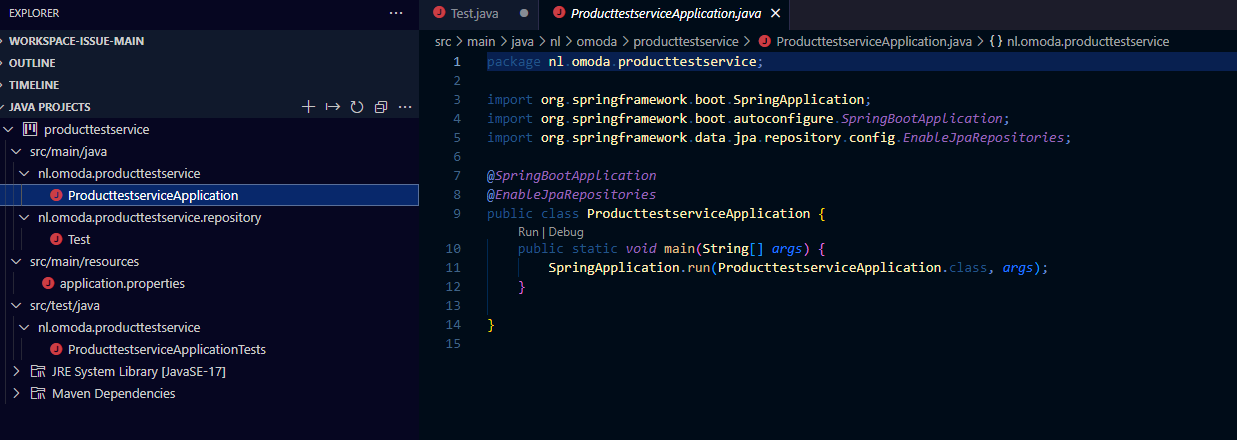Open ProducttestserviceApplication in the project tree
This screenshot has height=440, width=1237.
click(x=153, y=195)
